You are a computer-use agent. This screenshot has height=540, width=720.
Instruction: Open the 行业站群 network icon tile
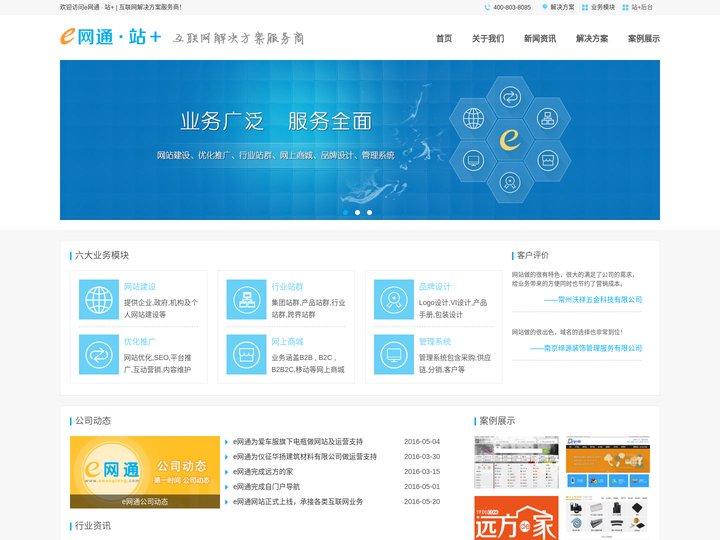tap(246, 299)
